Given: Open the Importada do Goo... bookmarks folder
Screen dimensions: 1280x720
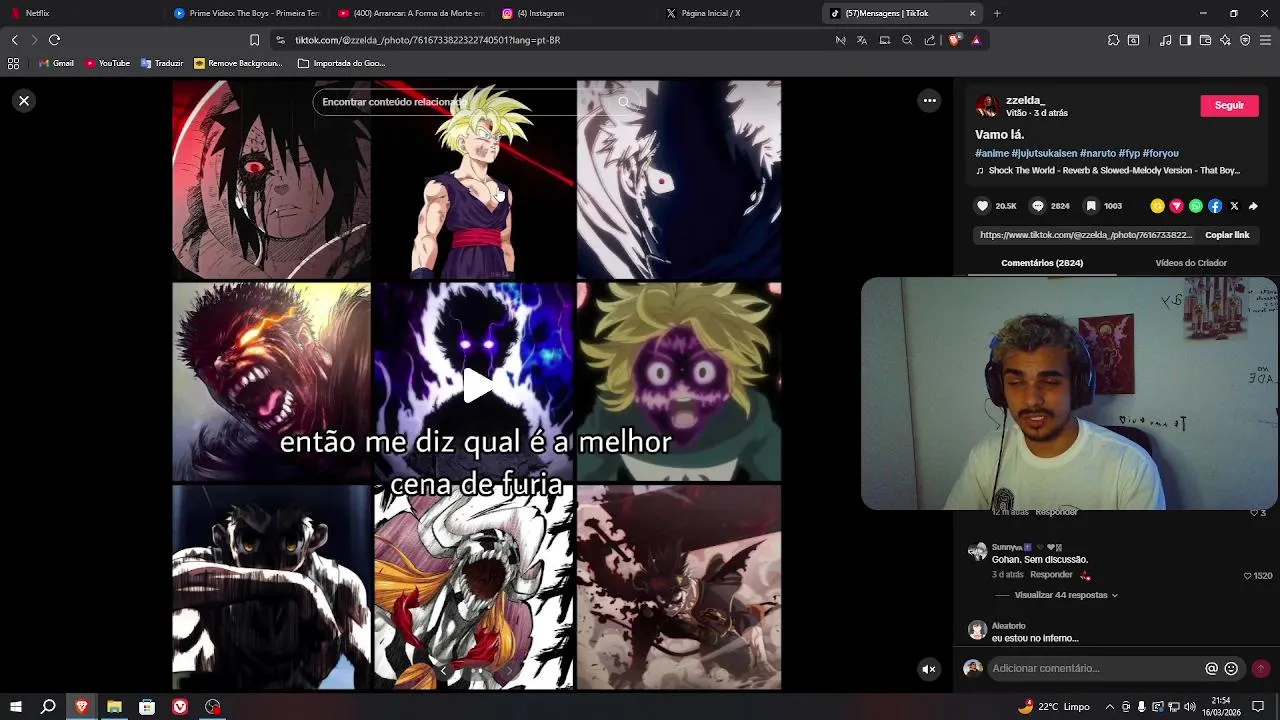Looking at the screenshot, I should click(x=341, y=63).
